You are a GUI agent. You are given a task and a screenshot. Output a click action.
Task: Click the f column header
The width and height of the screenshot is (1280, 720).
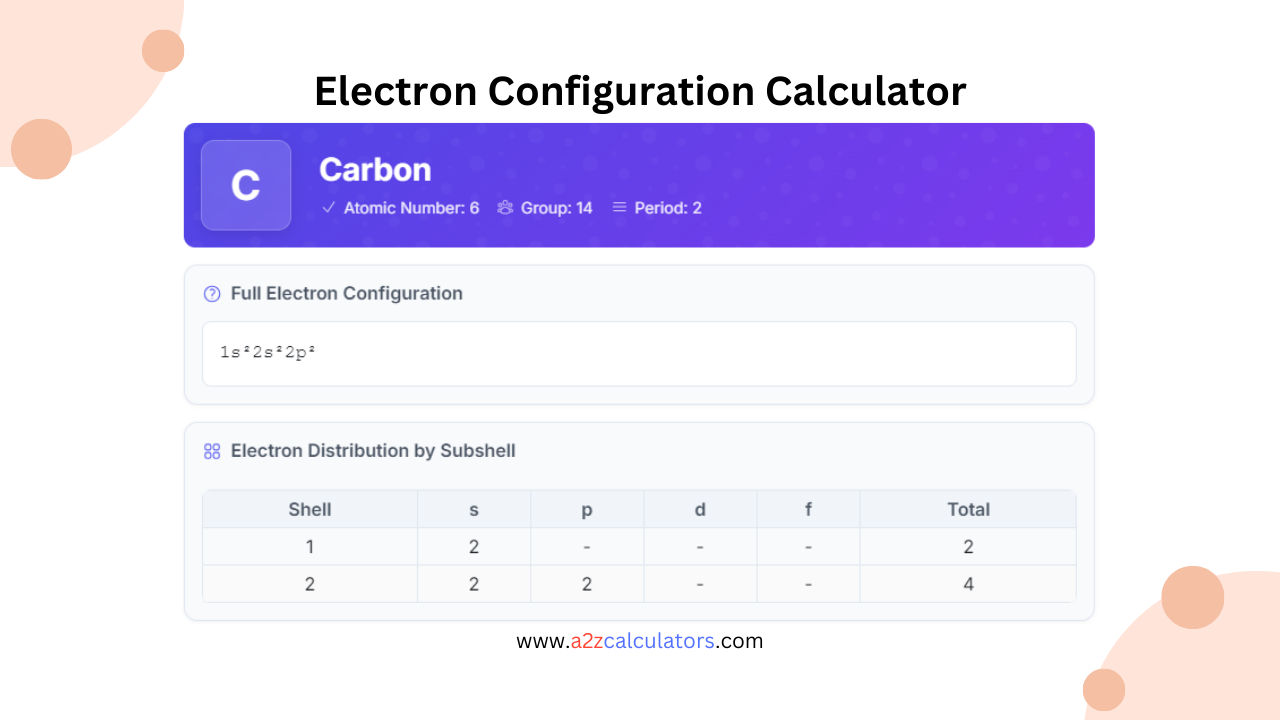click(808, 509)
